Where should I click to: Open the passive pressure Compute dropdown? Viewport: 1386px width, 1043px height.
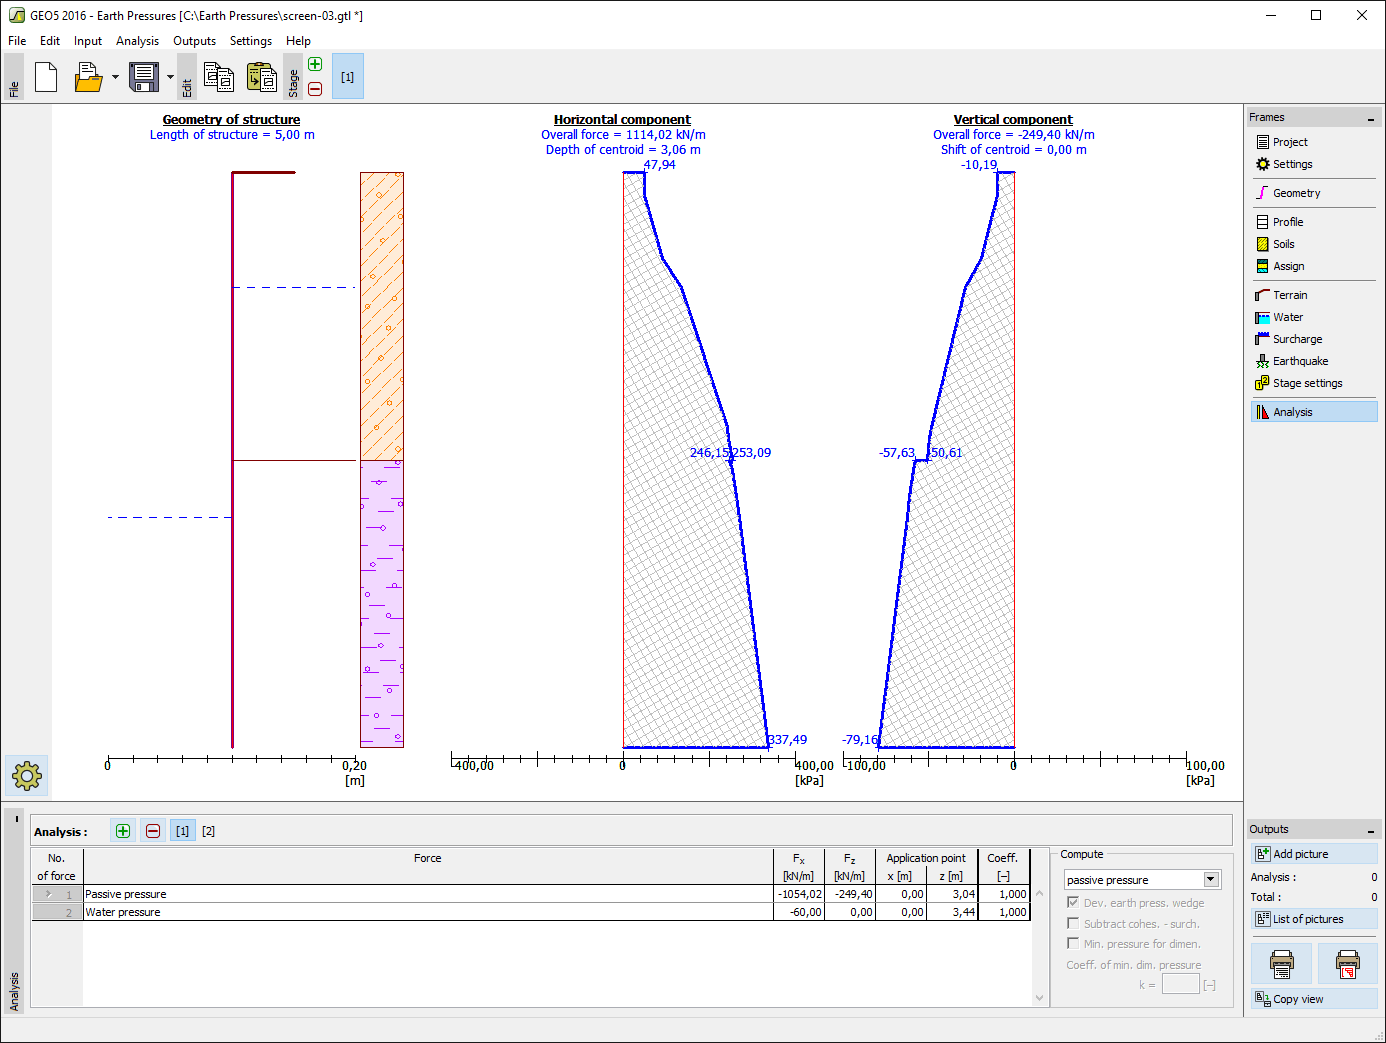tap(1211, 880)
